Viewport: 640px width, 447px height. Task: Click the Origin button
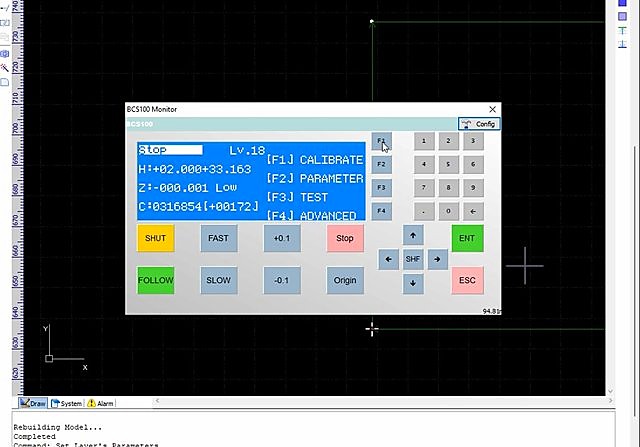[x=345, y=280]
